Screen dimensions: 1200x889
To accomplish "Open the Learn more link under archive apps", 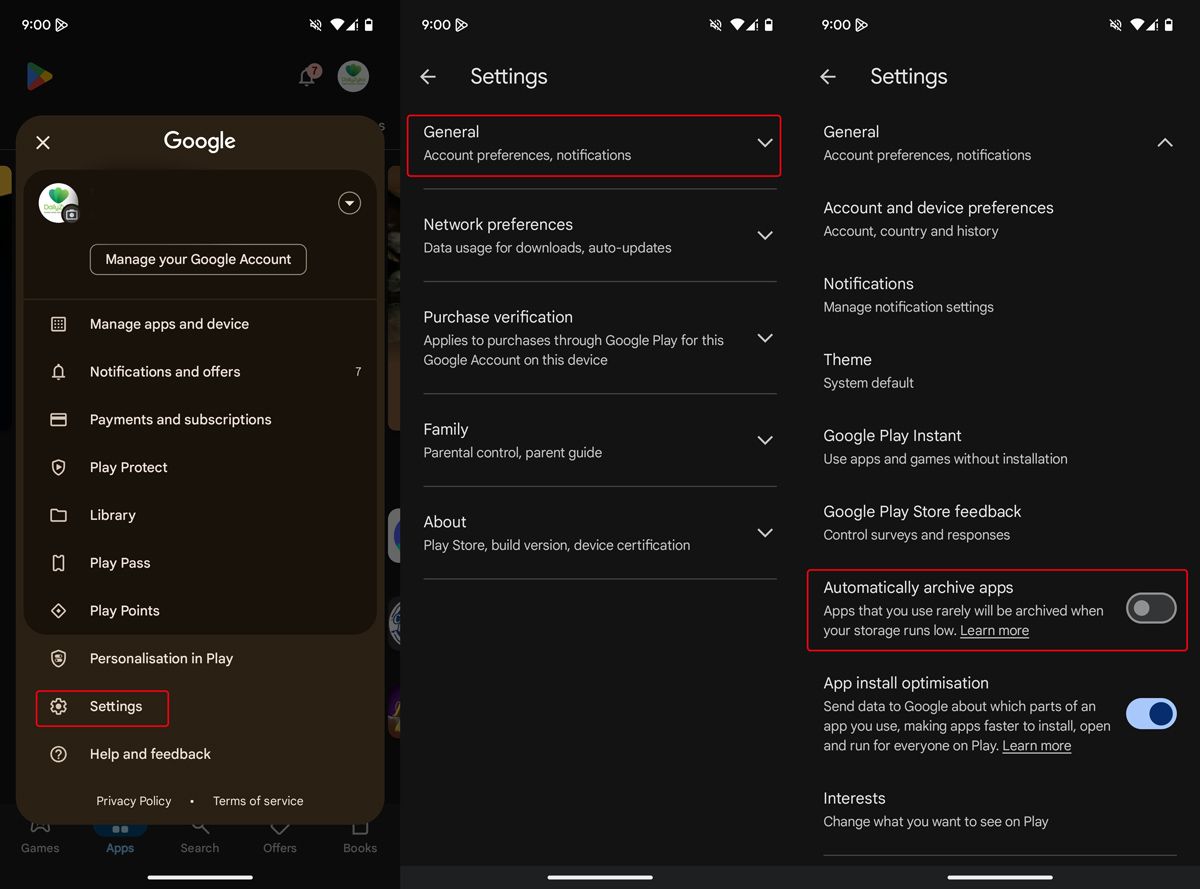I will pos(994,630).
